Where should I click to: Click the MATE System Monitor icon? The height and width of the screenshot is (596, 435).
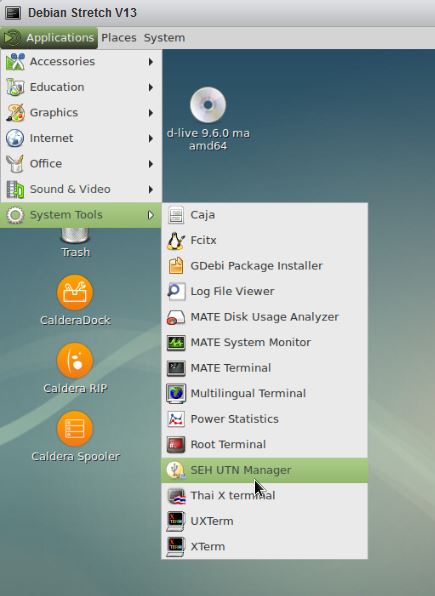click(176, 342)
